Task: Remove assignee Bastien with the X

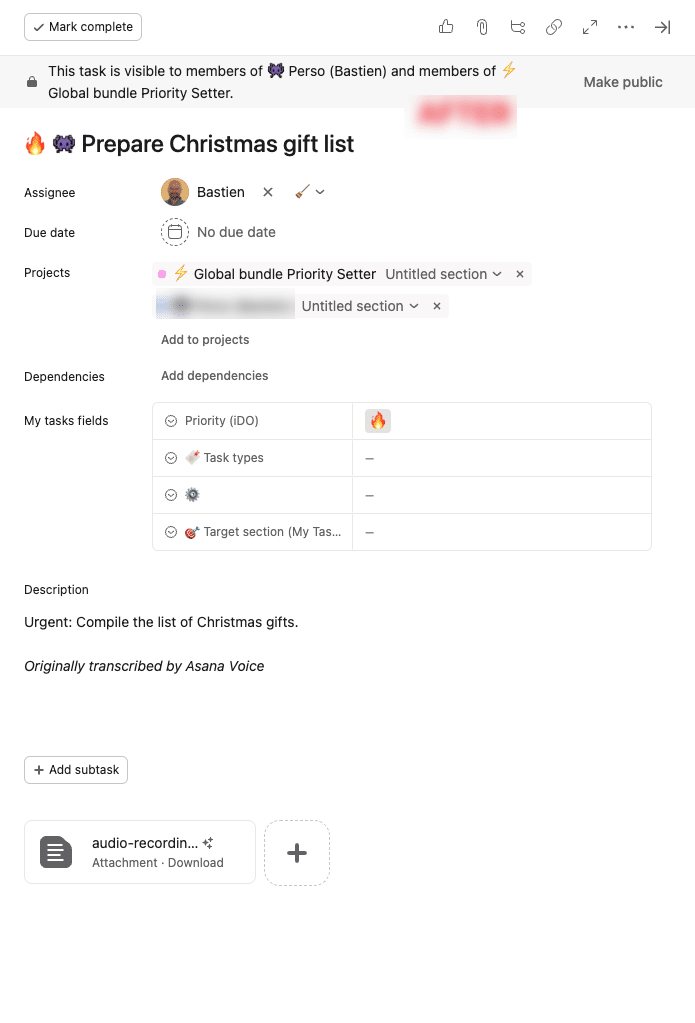Action: pos(268,192)
